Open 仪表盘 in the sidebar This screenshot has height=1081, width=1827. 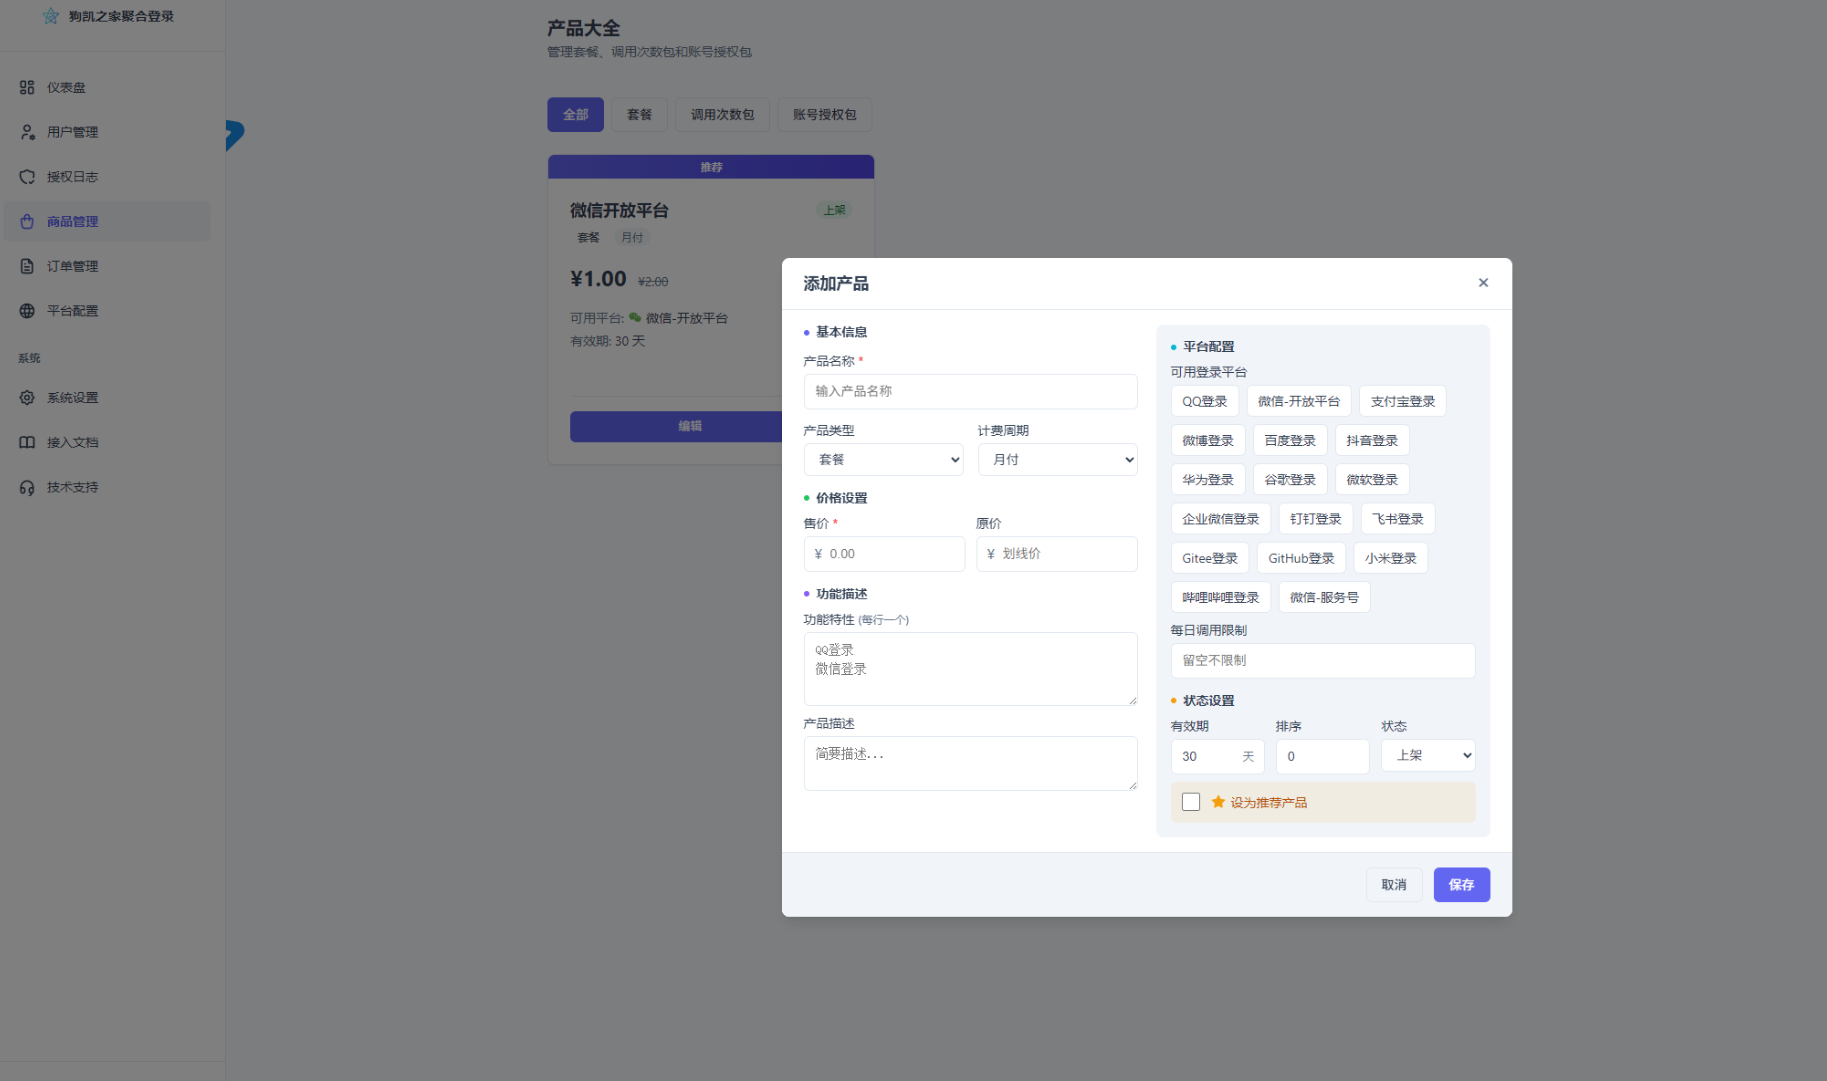[107, 87]
